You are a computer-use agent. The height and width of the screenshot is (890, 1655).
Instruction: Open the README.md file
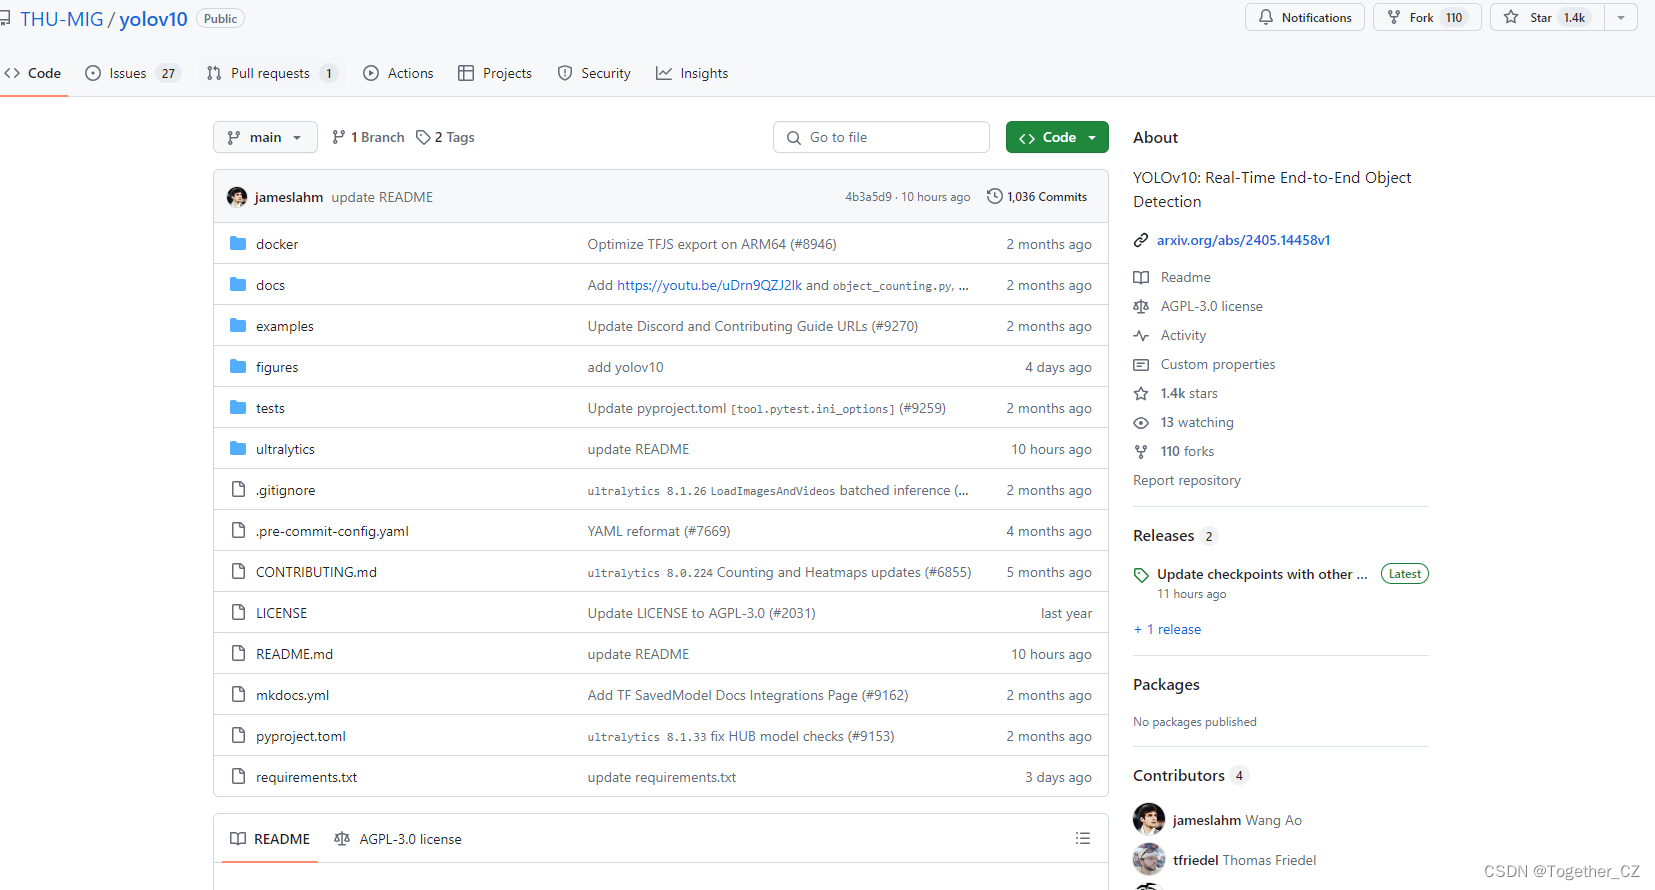coord(294,654)
